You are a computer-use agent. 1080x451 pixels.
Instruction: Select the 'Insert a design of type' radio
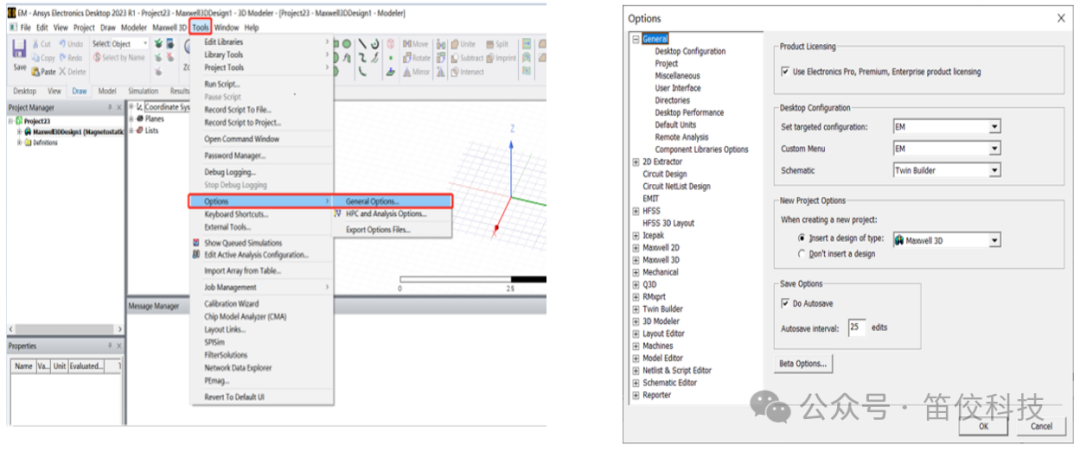tap(801, 238)
